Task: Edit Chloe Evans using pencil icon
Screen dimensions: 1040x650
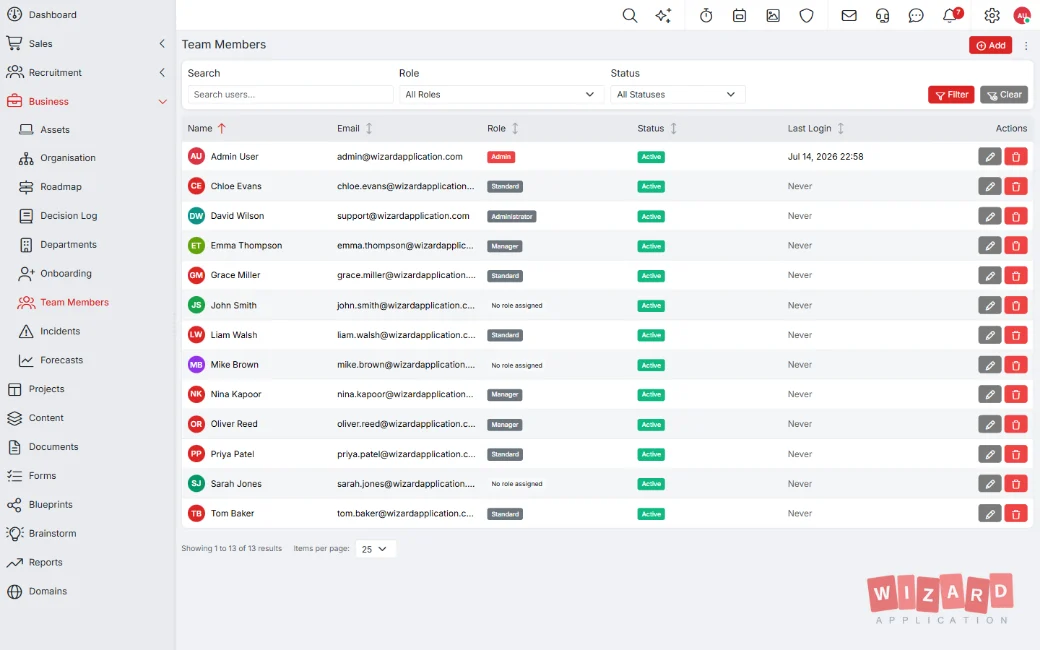Action: [990, 186]
